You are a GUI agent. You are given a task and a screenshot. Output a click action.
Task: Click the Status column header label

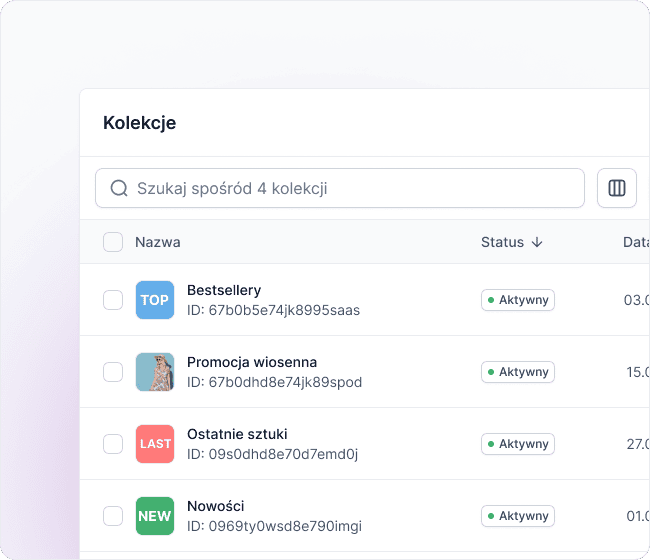(502, 242)
